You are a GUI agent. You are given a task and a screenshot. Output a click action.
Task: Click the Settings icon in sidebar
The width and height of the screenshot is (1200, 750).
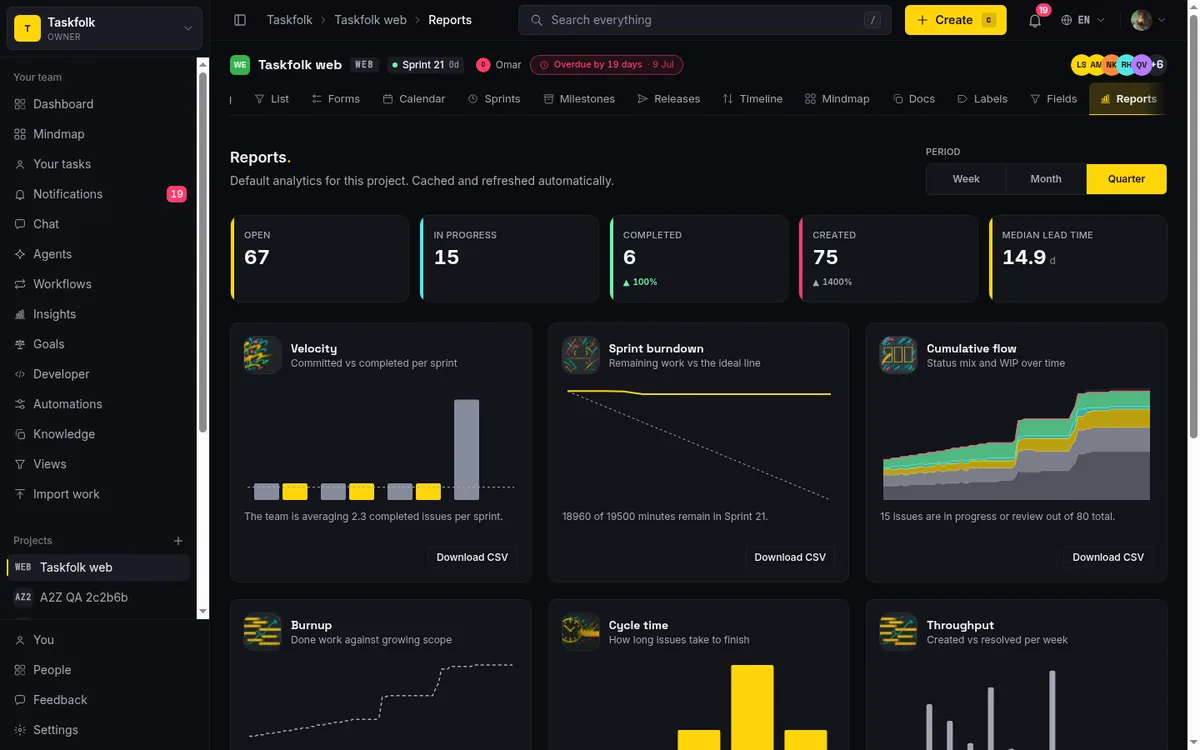coord(20,730)
